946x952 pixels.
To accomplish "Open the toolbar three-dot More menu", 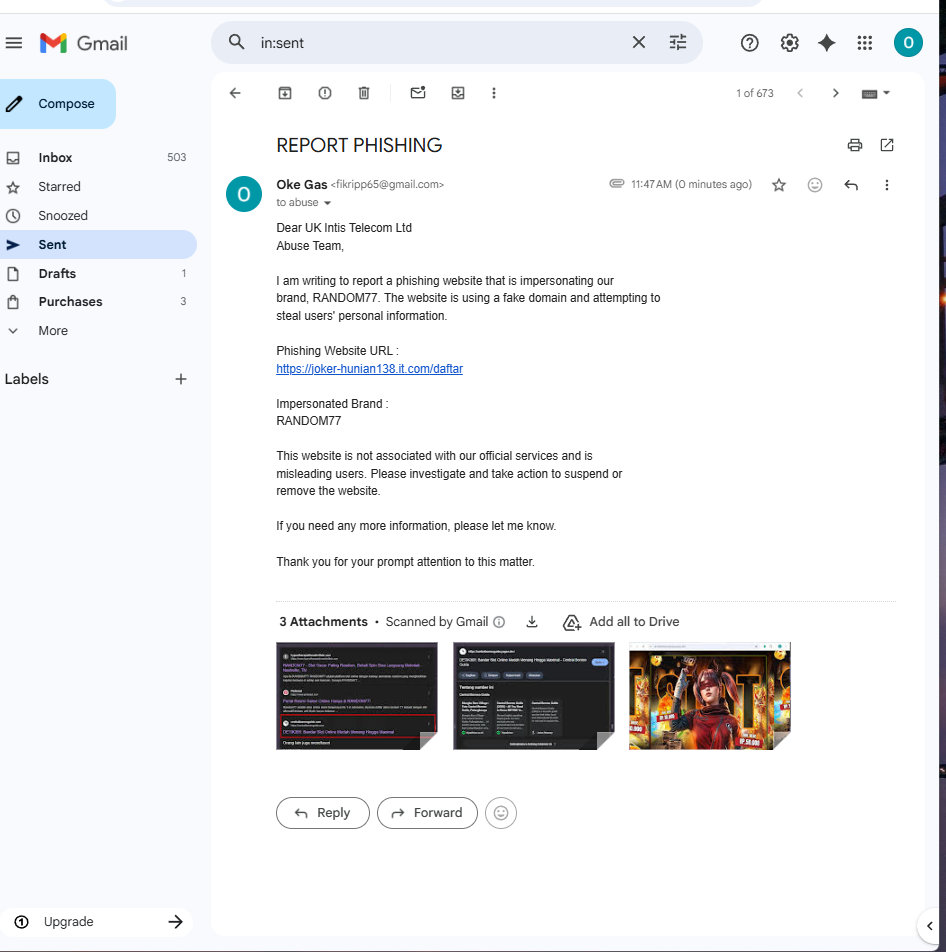I will coord(494,93).
